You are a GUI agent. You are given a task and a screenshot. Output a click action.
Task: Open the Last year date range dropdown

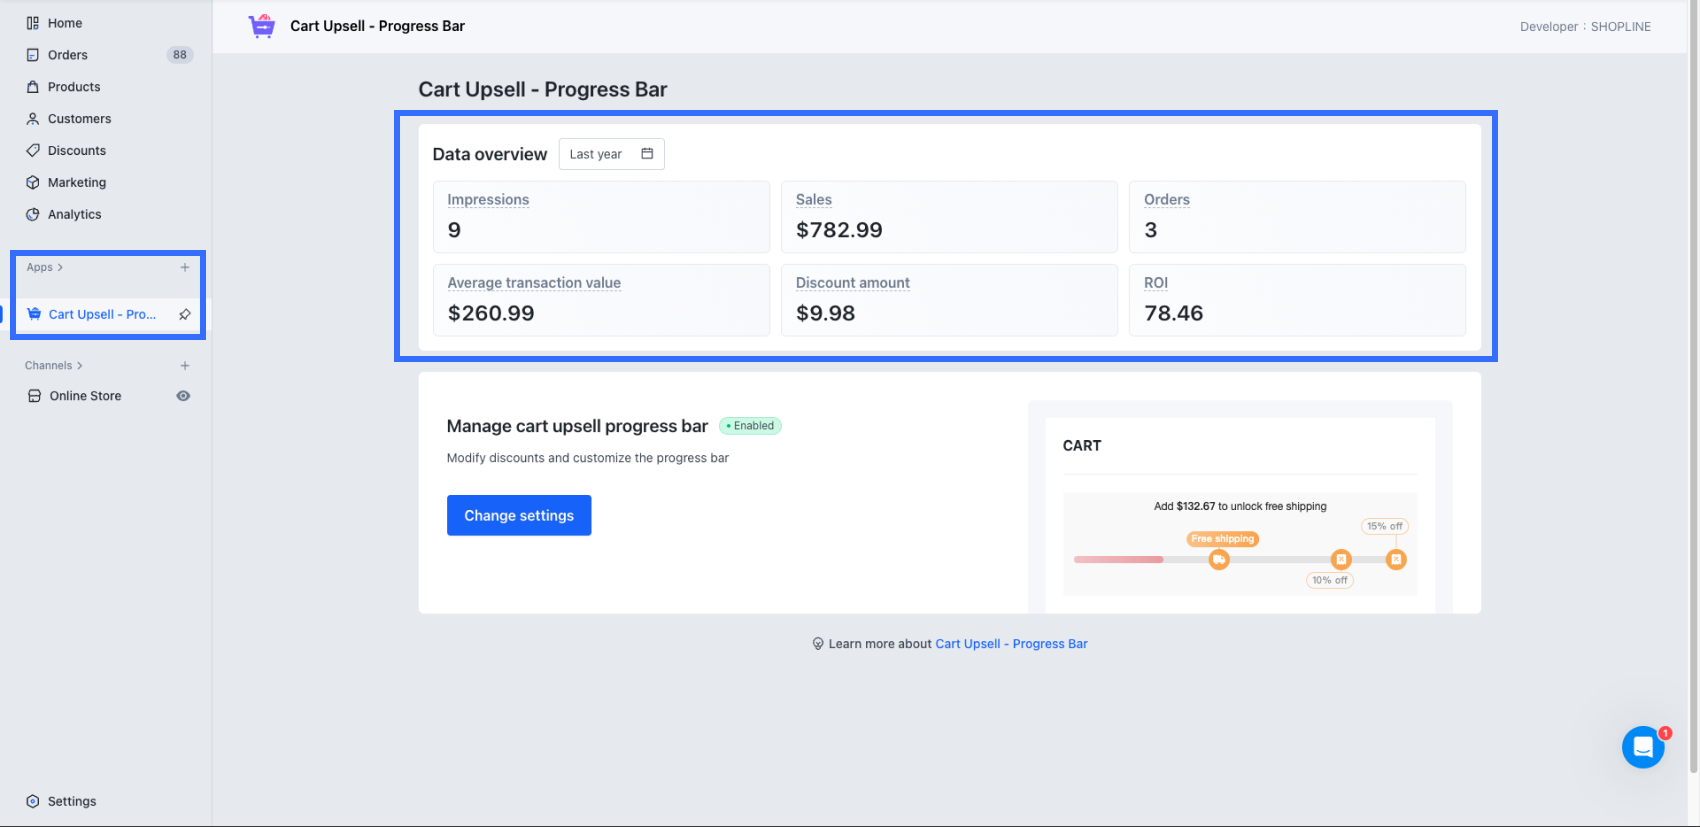[611, 154]
